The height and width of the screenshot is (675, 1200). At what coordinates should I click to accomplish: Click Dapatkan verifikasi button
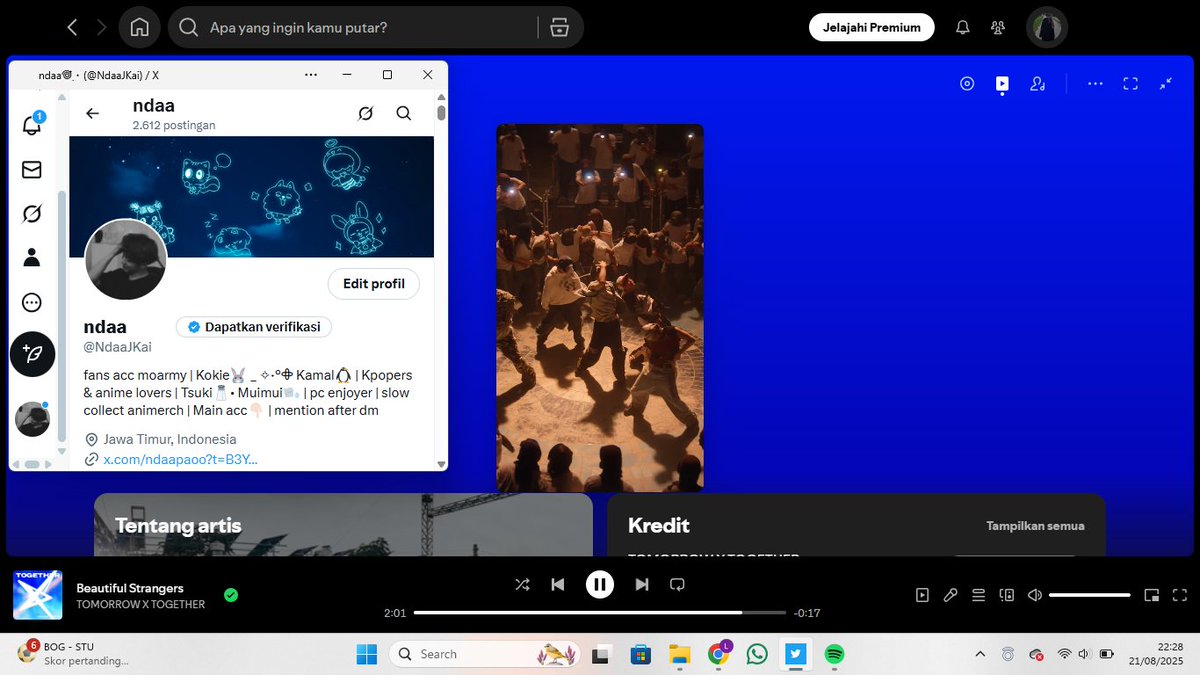(254, 327)
